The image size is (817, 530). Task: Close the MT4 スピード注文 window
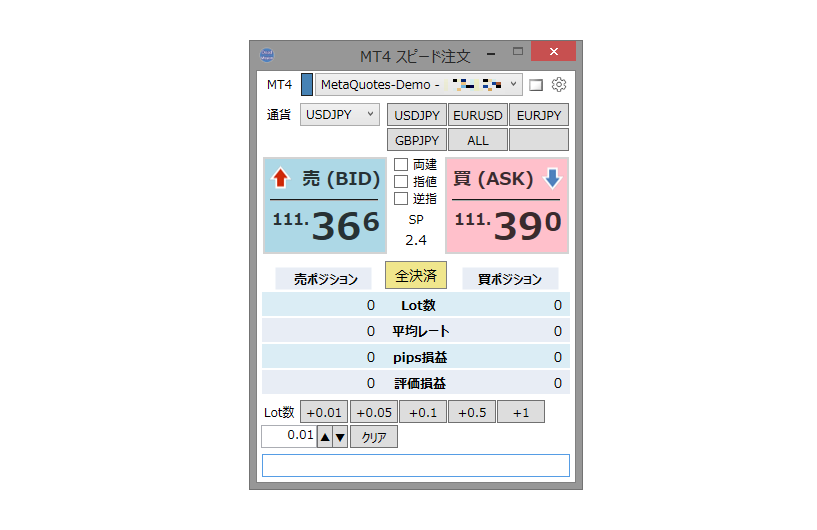(x=553, y=51)
